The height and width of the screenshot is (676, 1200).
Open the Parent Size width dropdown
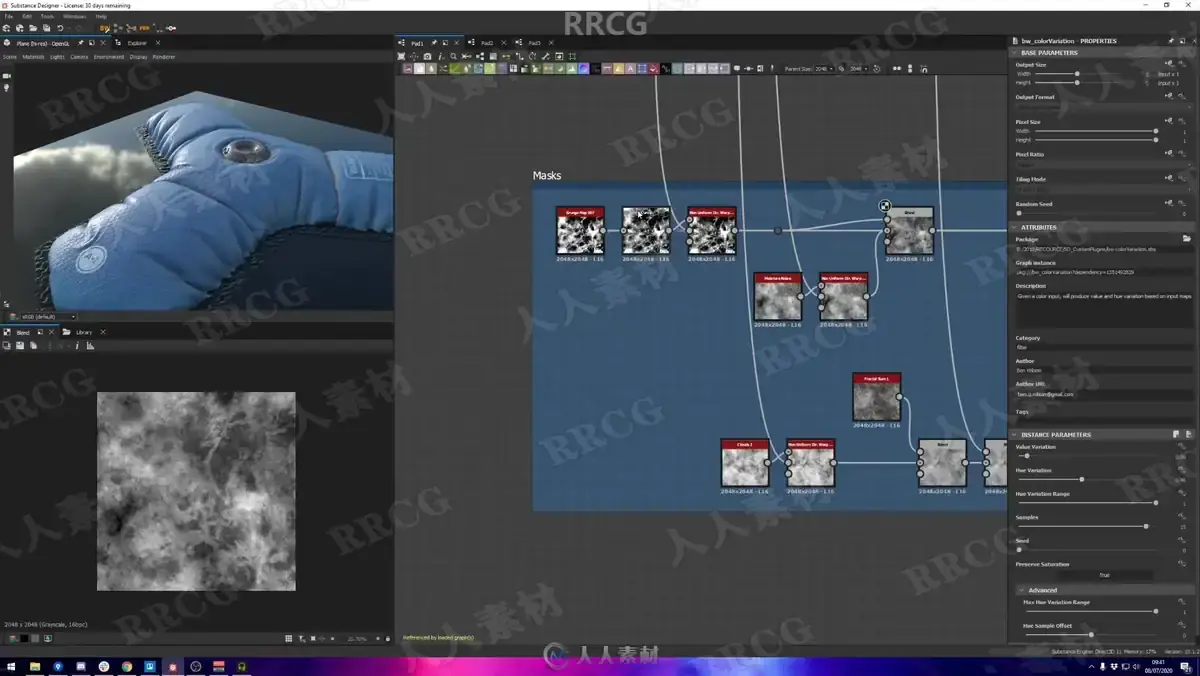(824, 69)
